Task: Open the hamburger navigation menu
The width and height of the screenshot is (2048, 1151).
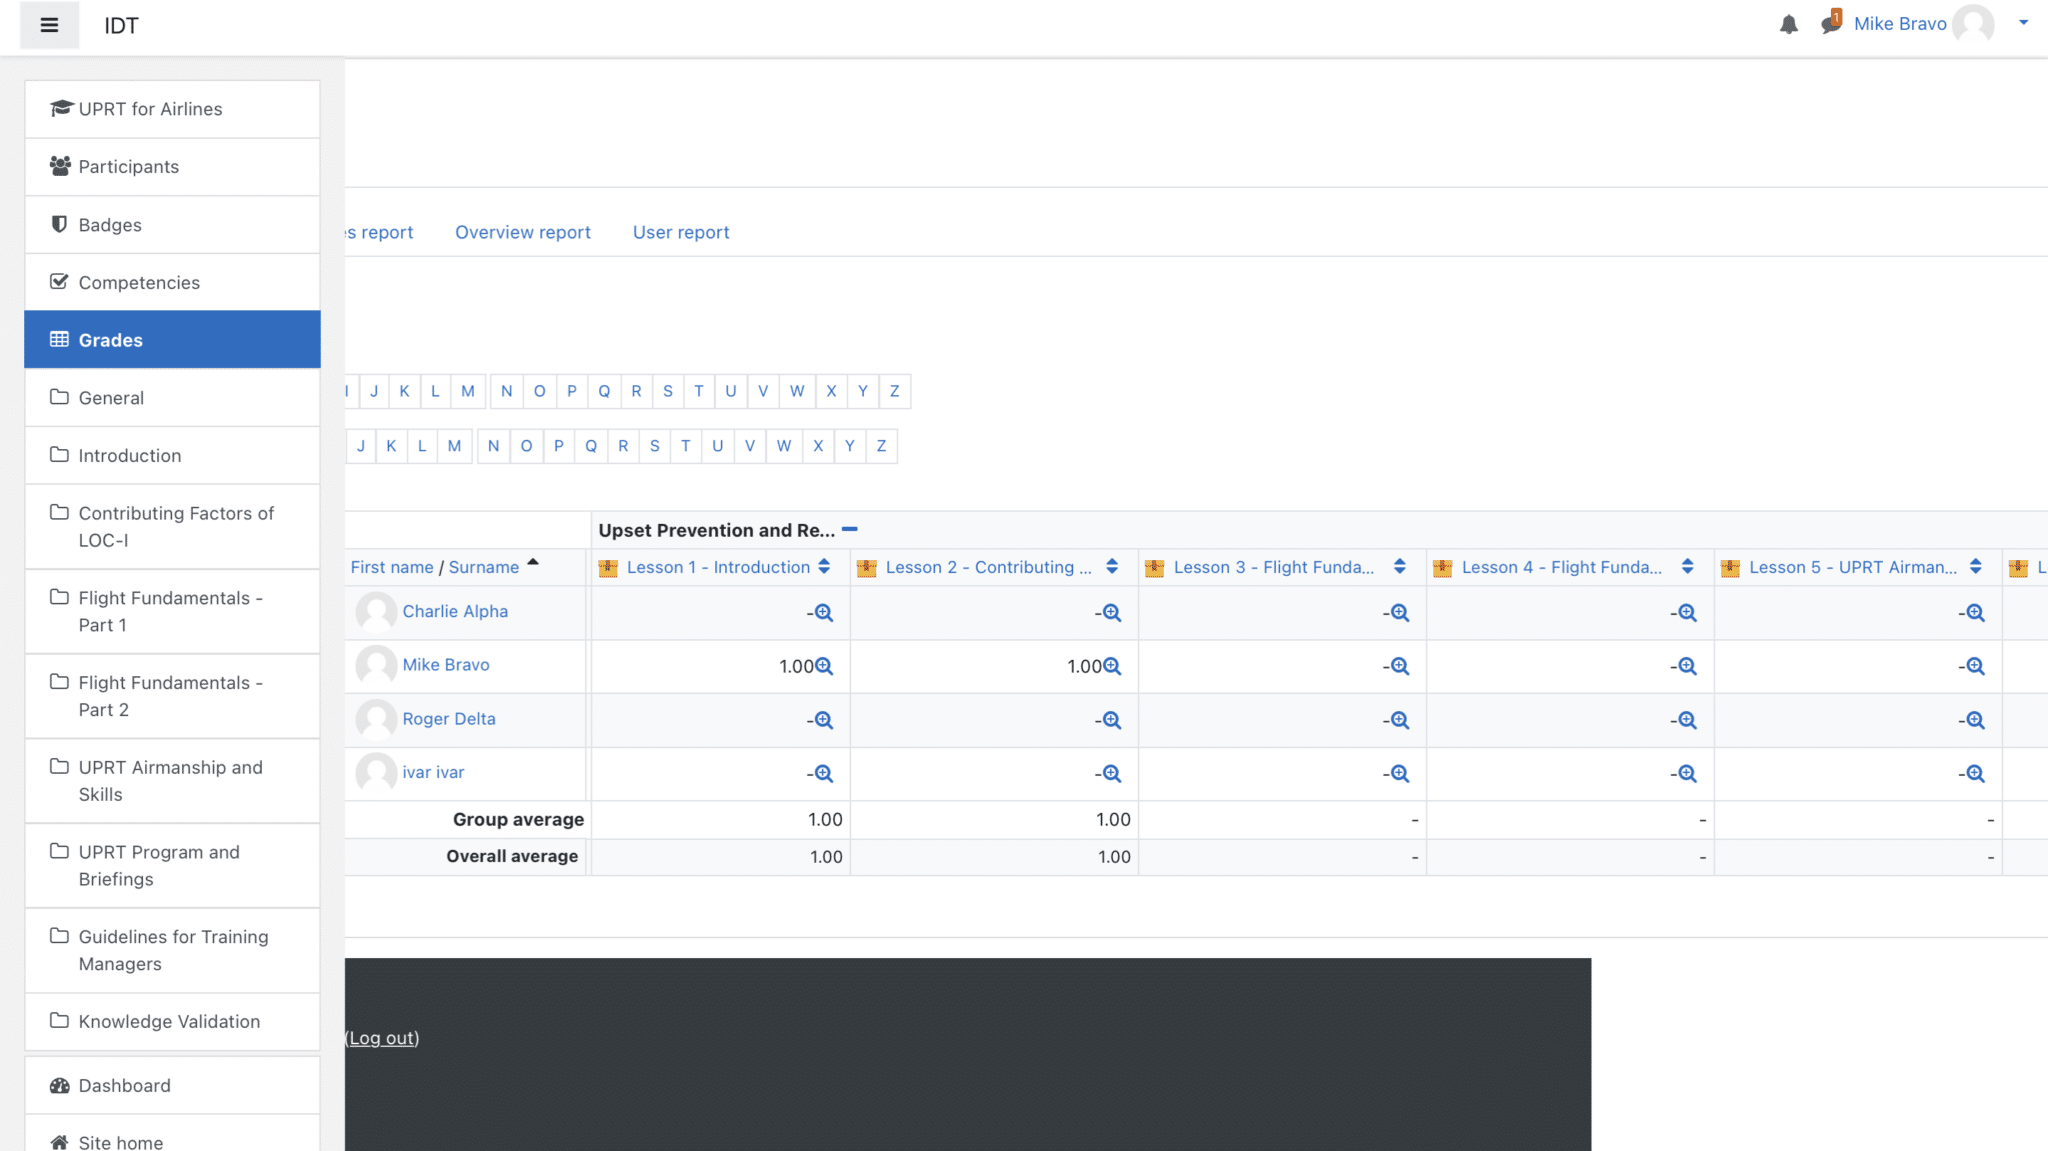Action: [49, 25]
